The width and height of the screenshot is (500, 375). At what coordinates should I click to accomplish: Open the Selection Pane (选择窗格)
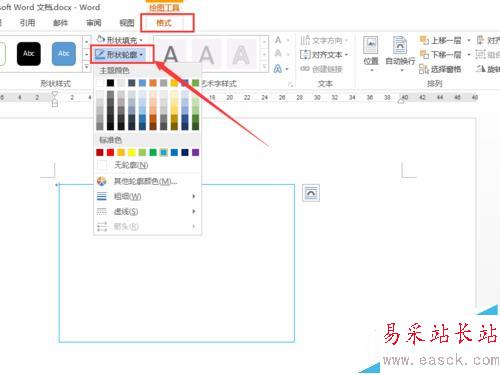(x=440, y=69)
